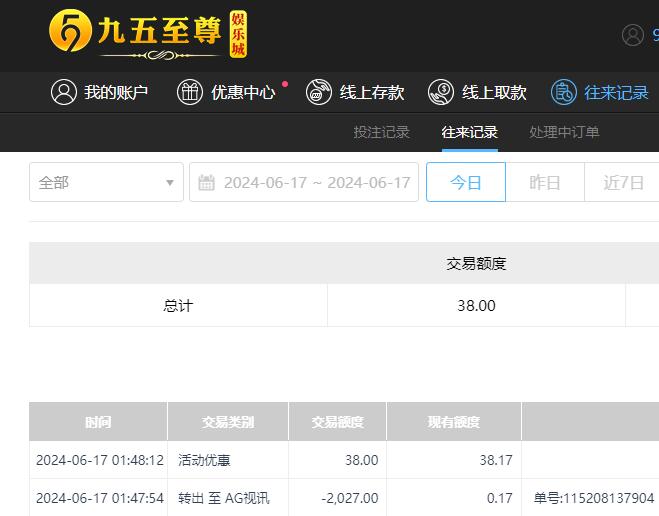Screen dimensions: 659x516
Task: Click the 交易类别 column header
Action: pyautogui.click(x=228, y=421)
